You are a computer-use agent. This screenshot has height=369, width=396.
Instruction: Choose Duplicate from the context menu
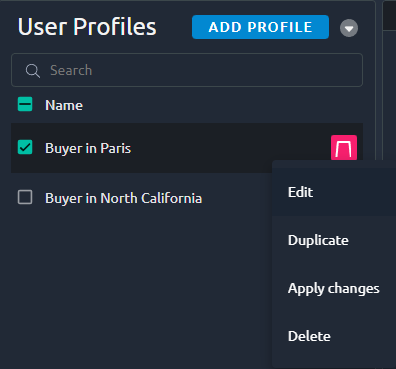tap(334, 240)
